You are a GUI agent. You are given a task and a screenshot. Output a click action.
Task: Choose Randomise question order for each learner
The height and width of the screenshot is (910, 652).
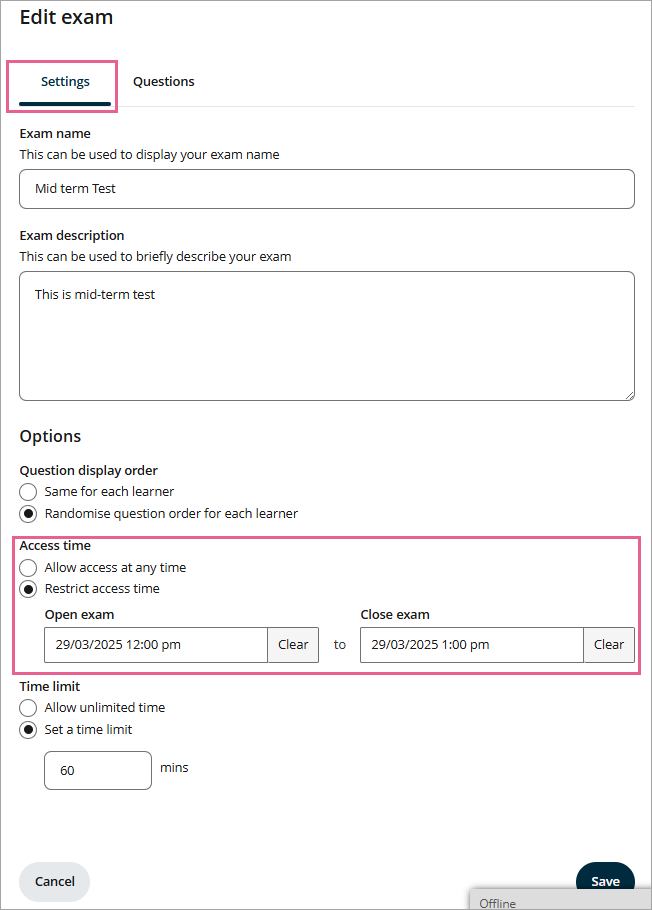coord(29,514)
